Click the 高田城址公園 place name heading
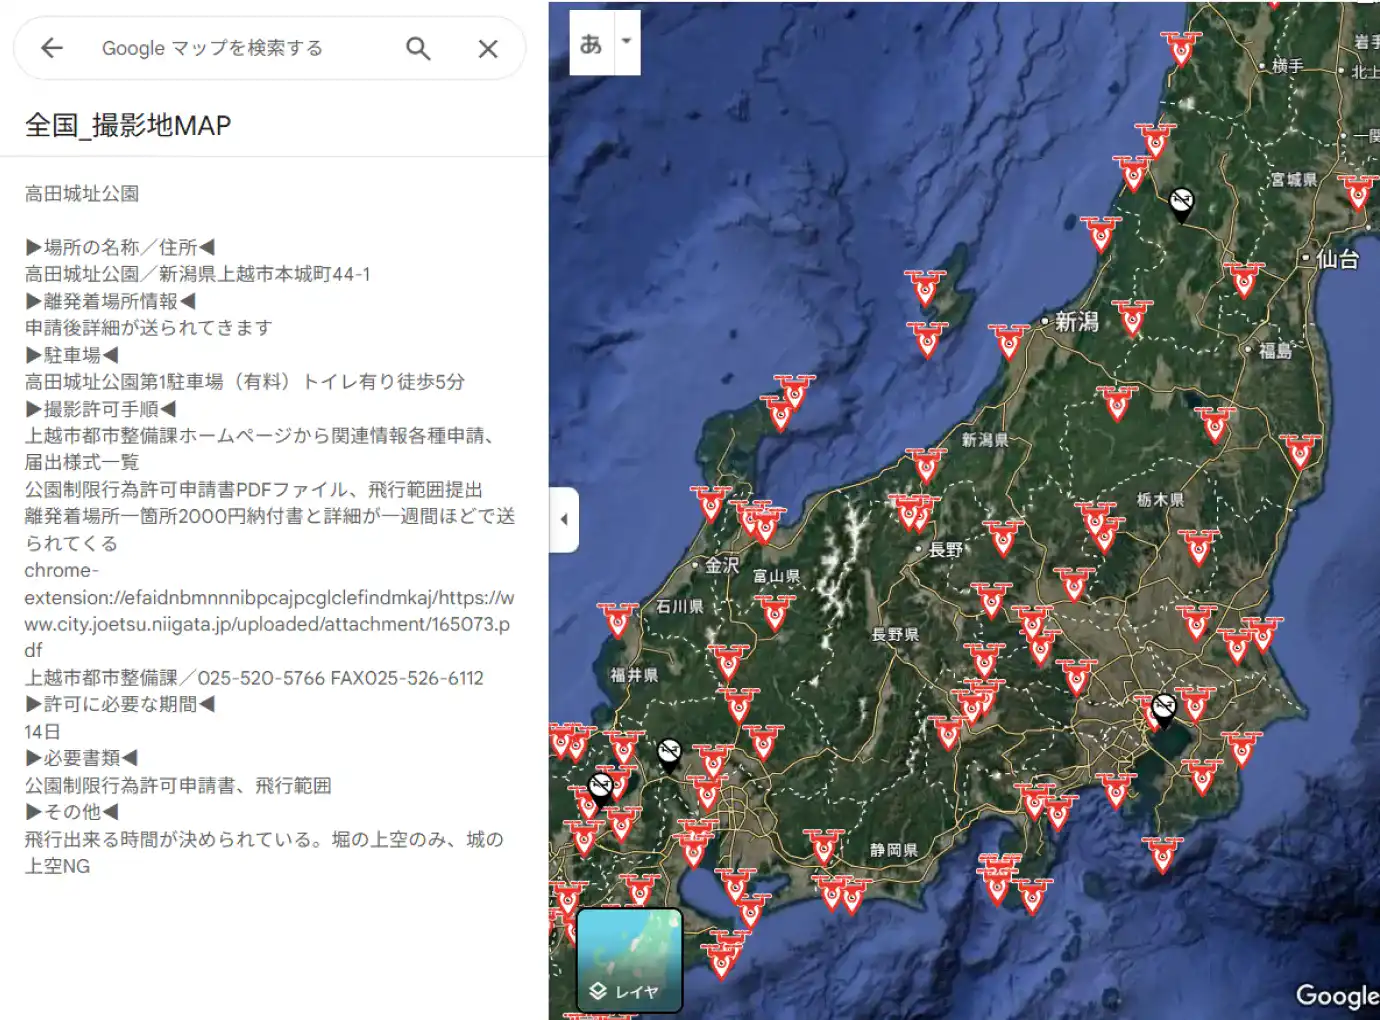Screen dimensions: 1380x1020 (x=82, y=193)
